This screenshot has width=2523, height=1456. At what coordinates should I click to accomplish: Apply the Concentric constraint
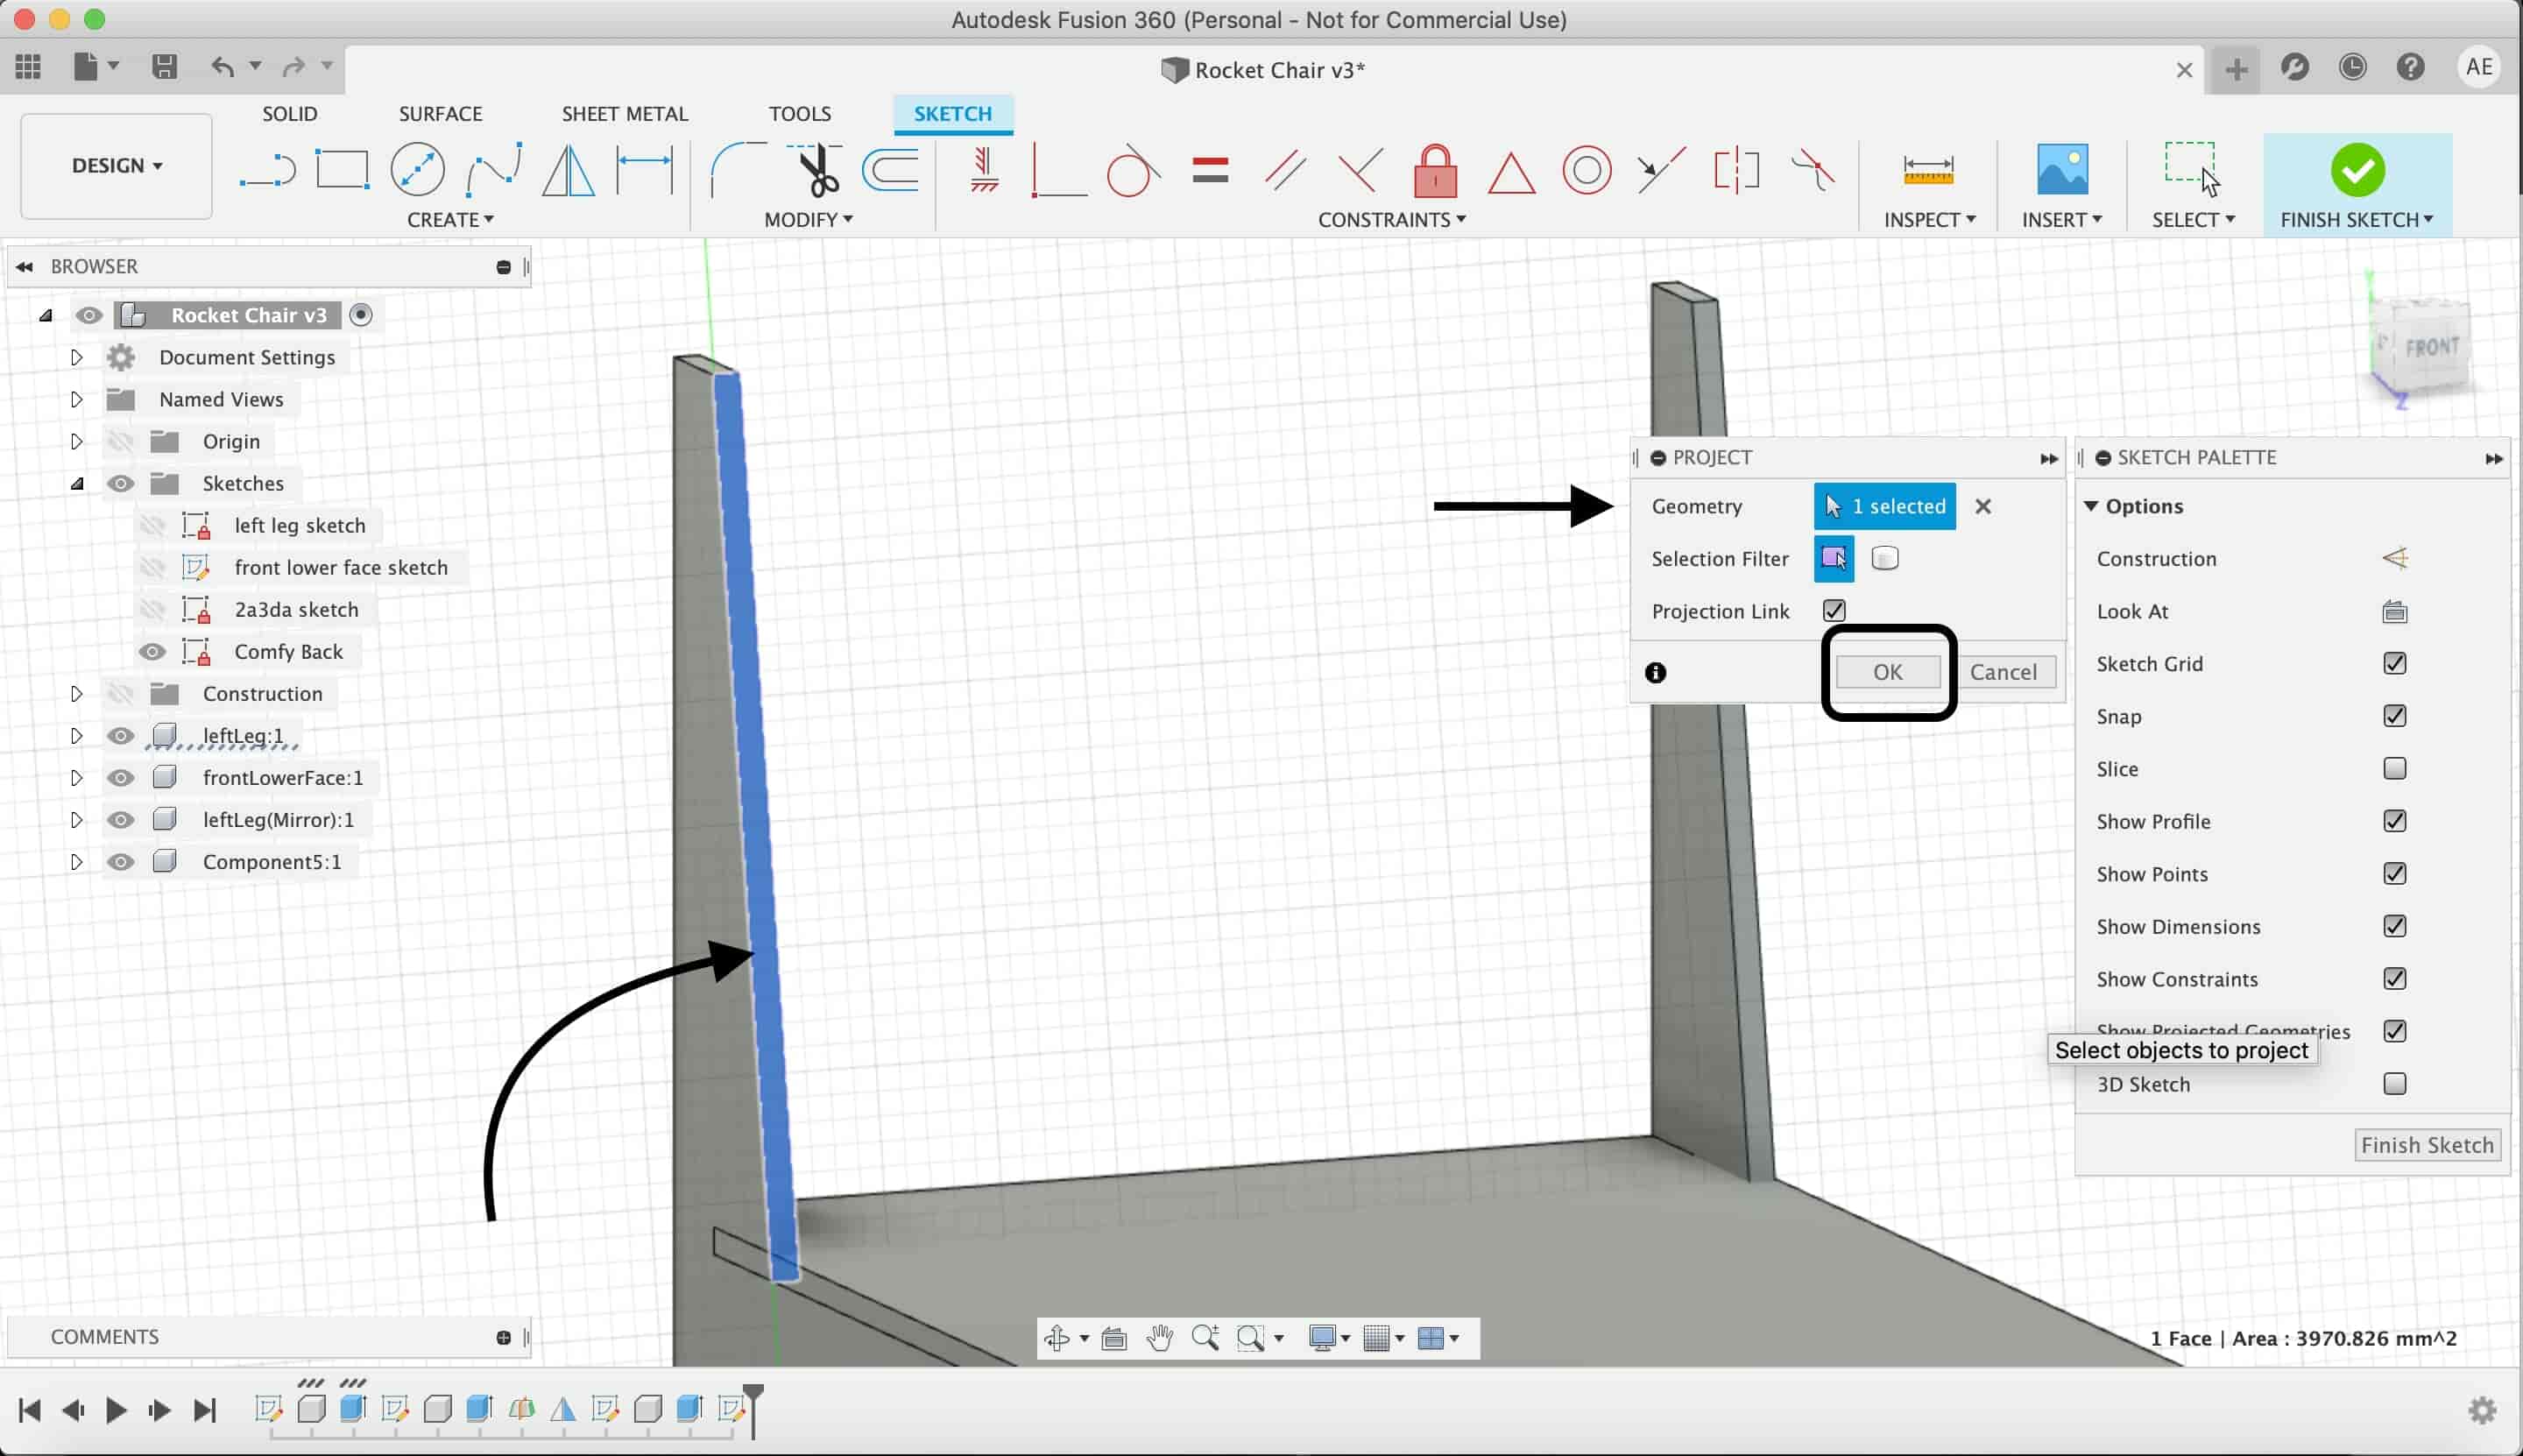pos(1587,169)
